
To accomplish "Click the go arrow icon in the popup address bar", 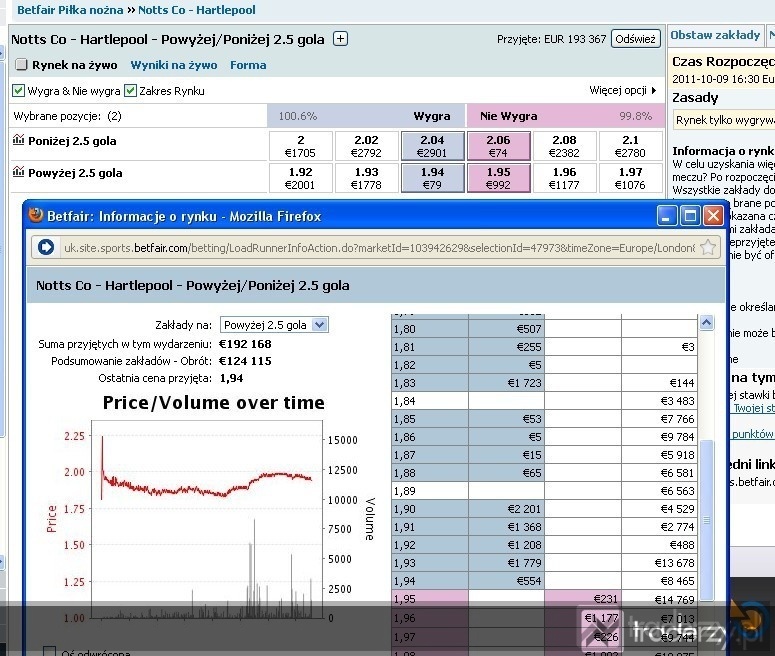I will point(45,247).
